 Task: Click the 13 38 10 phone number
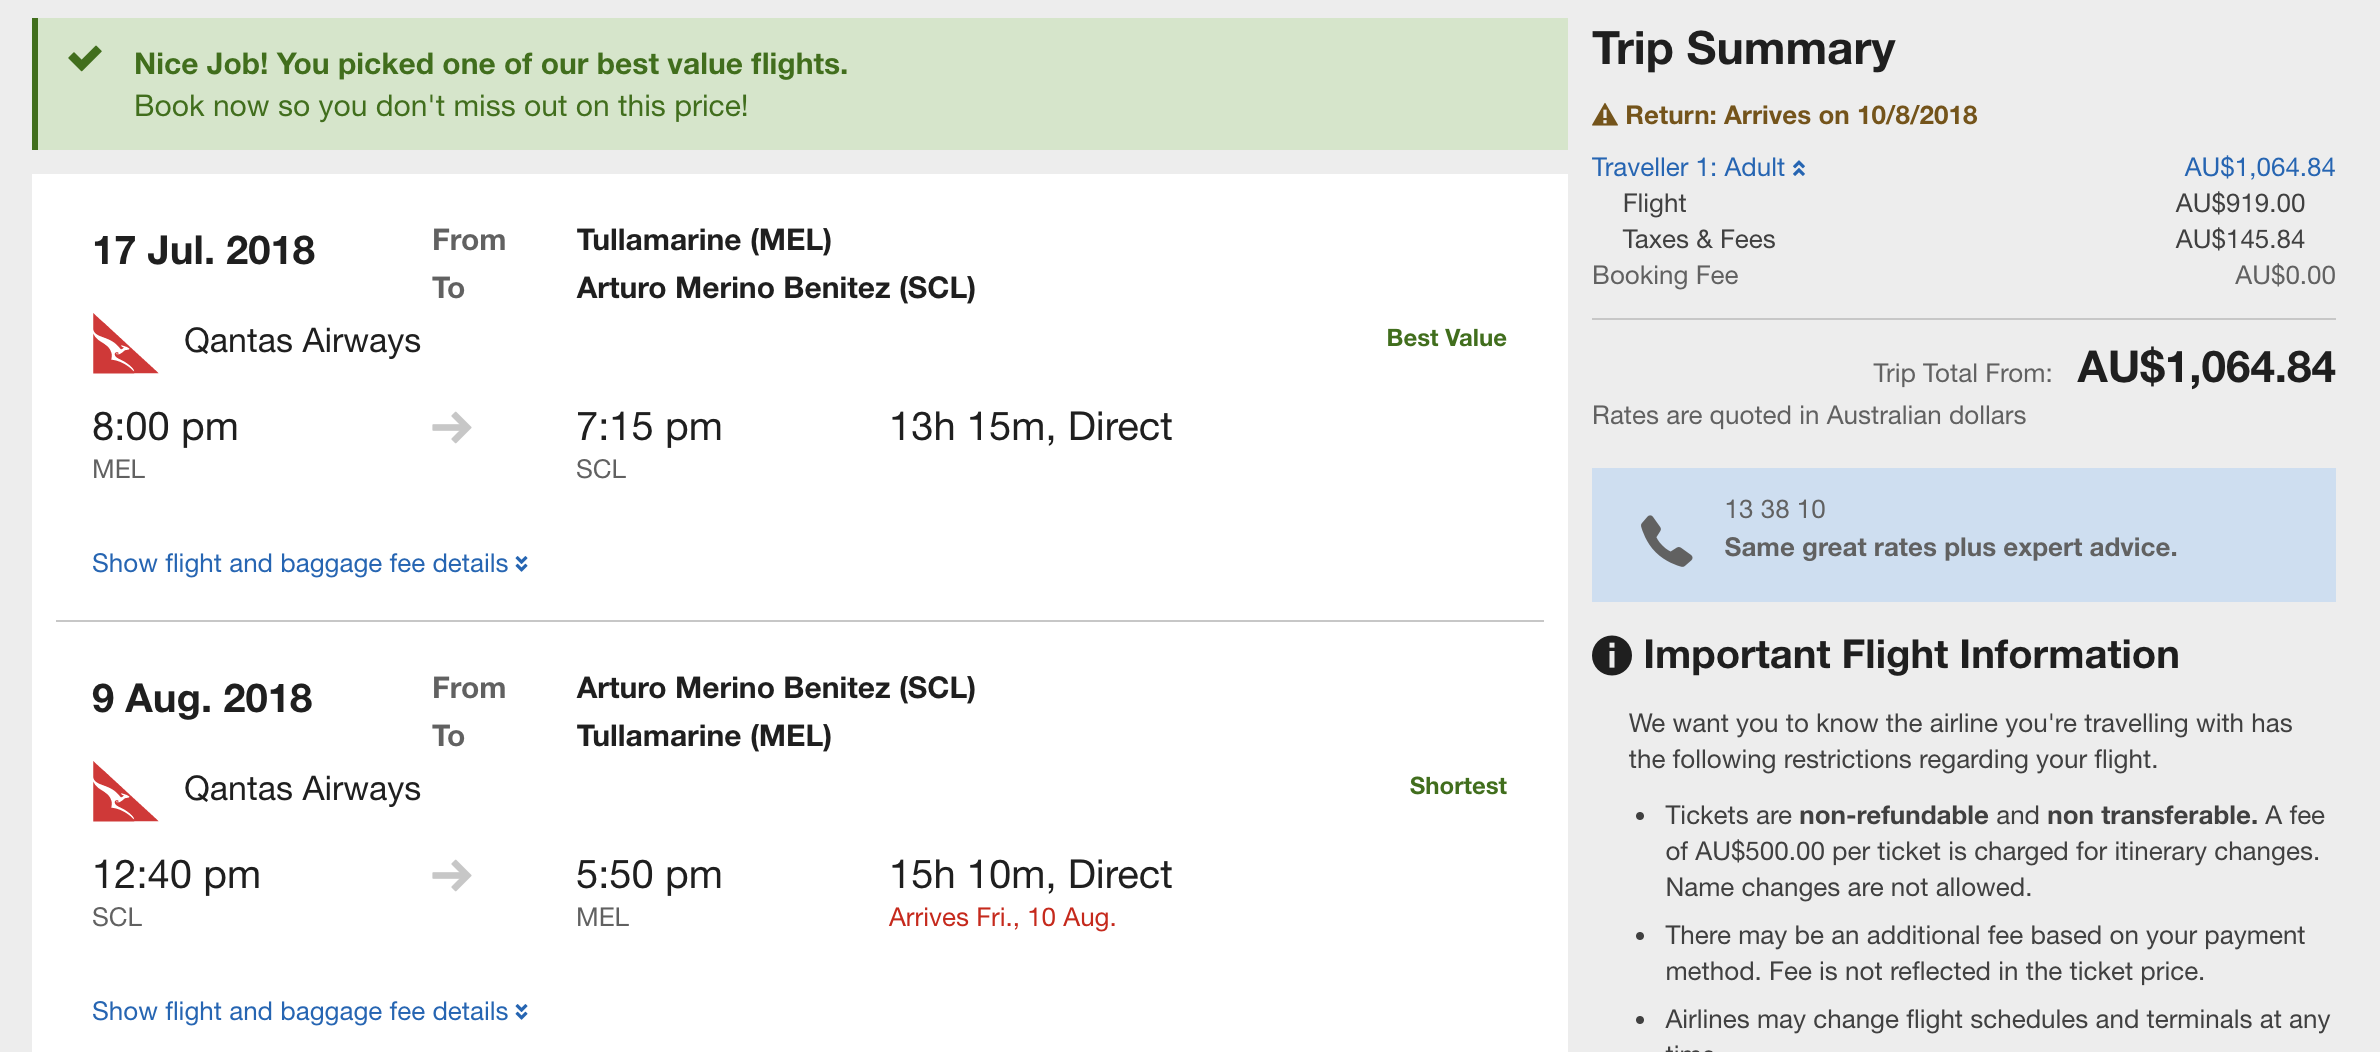tap(1775, 509)
